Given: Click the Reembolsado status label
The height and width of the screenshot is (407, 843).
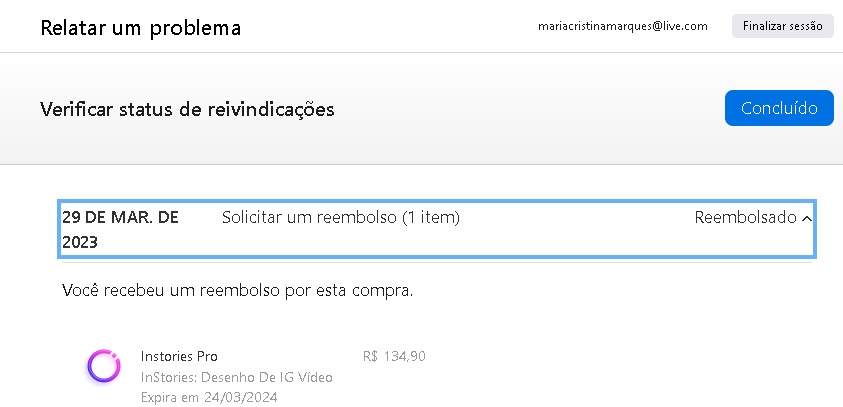Looking at the screenshot, I should [x=745, y=217].
